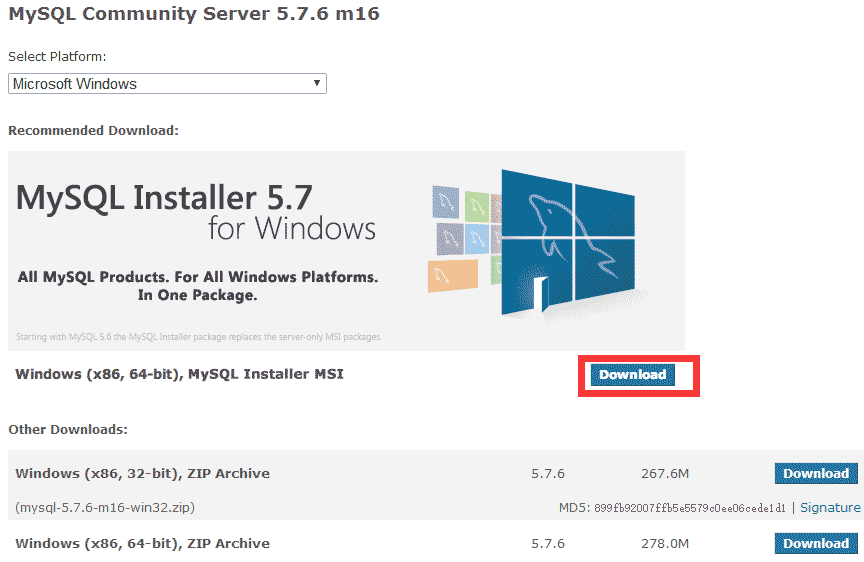Select the mysql-5.7.6-m16-win32.zip filename text
The height and width of the screenshot is (562, 864).
105,508
